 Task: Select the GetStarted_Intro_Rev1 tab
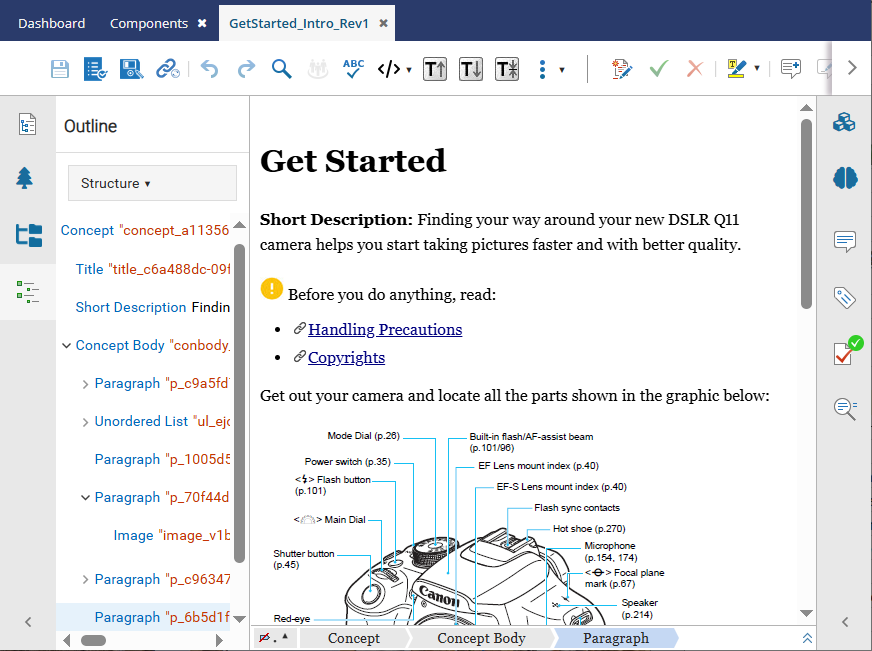pos(299,23)
